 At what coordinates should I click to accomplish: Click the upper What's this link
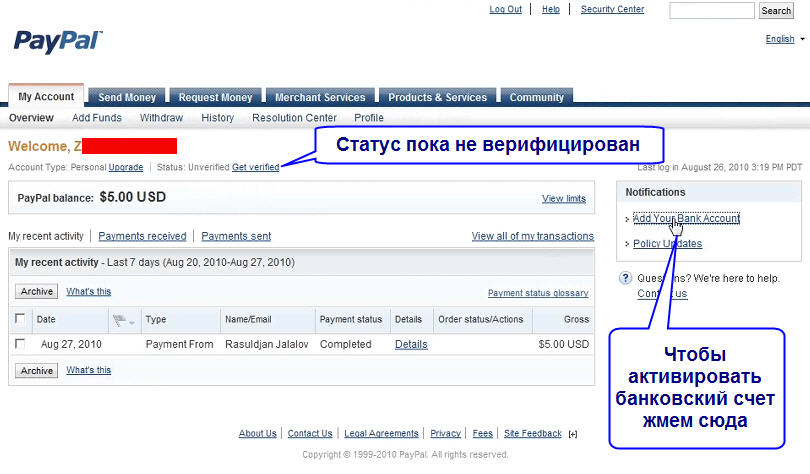click(x=88, y=291)
